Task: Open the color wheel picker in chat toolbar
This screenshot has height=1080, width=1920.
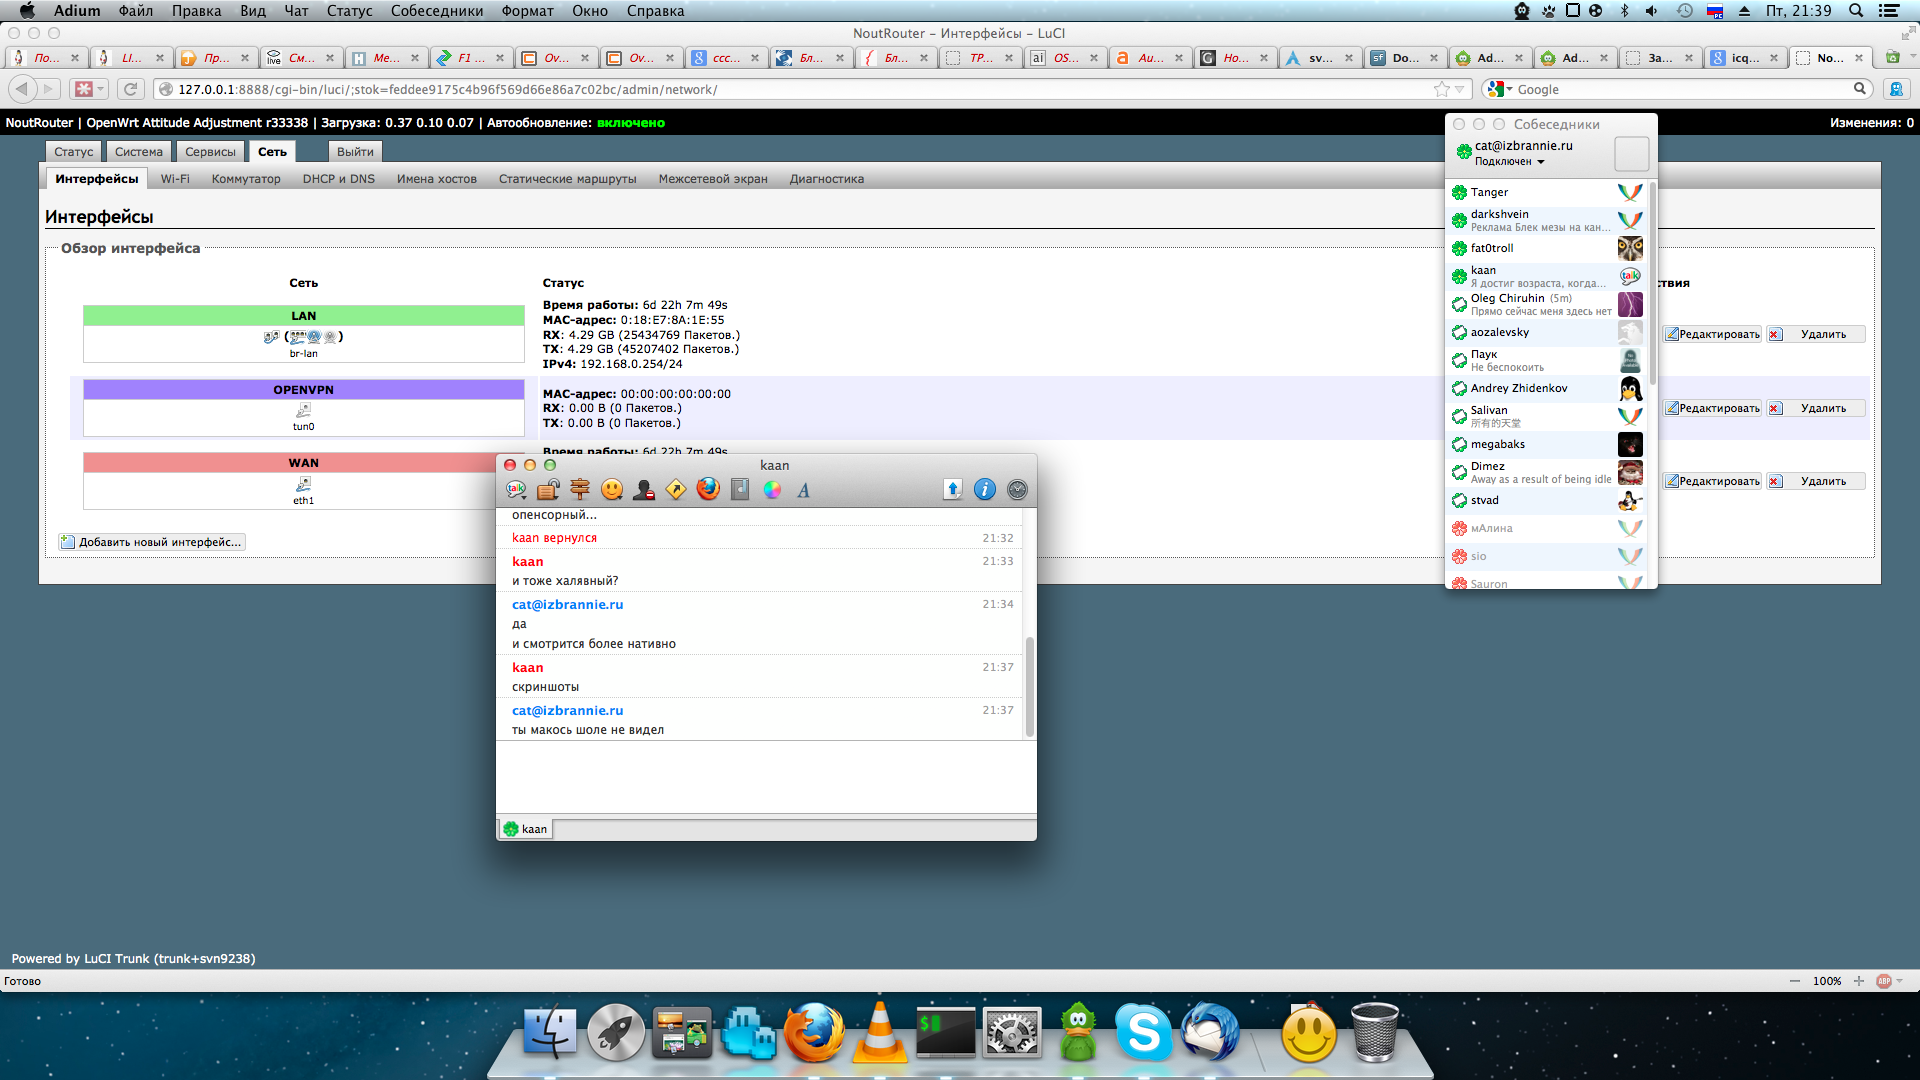Action: pos(772,489)
